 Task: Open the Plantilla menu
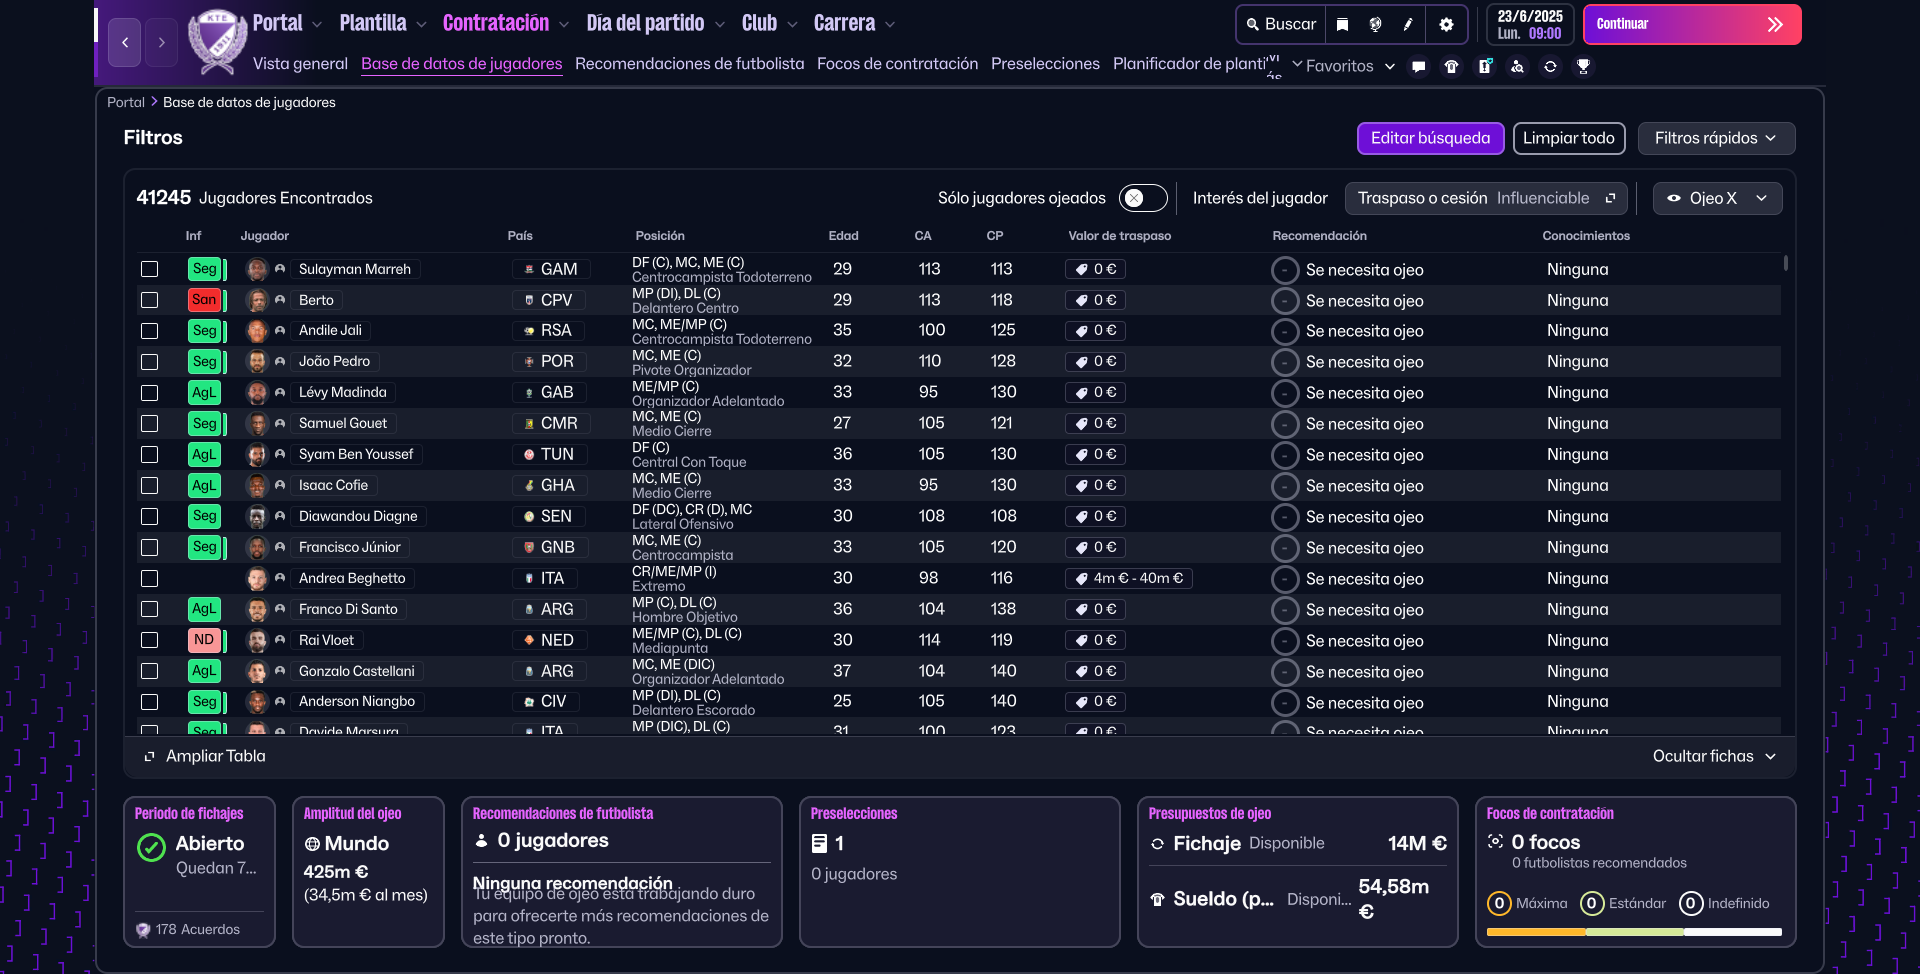click(382, 23)
